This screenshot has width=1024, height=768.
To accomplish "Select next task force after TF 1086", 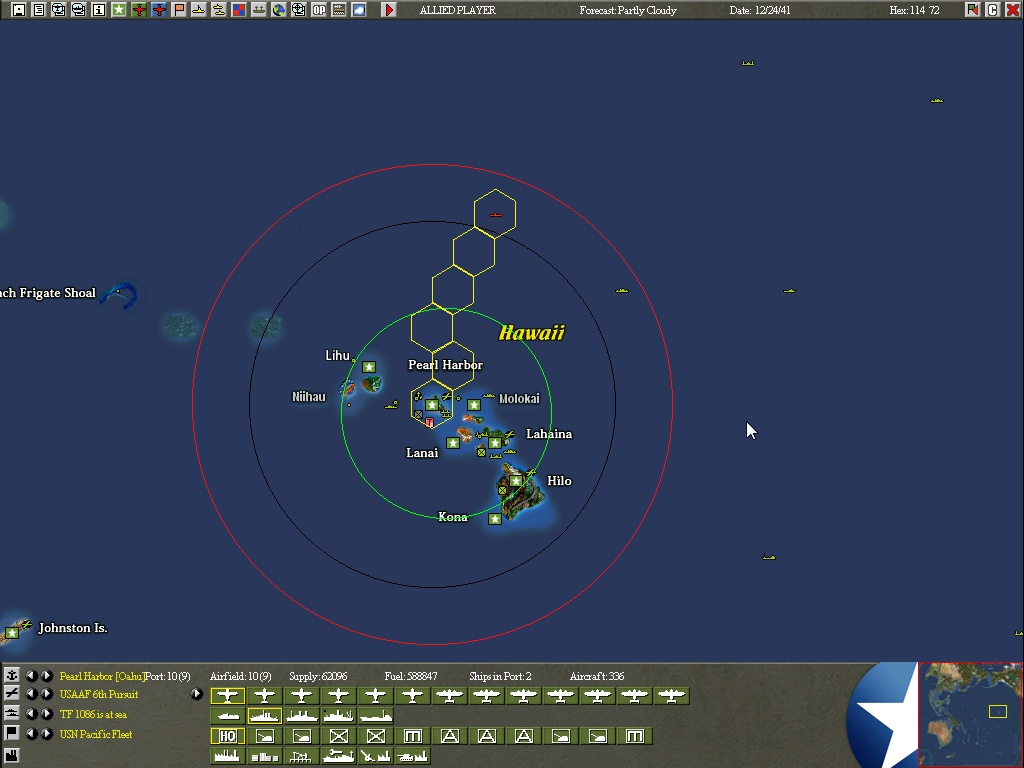I will coord(46,714).
